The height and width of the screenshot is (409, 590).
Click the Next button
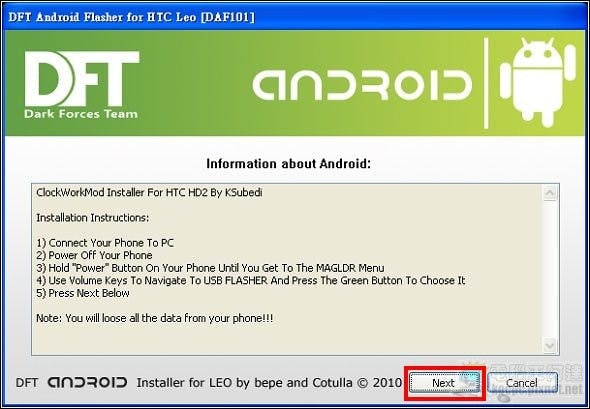(x=444, y=383)
